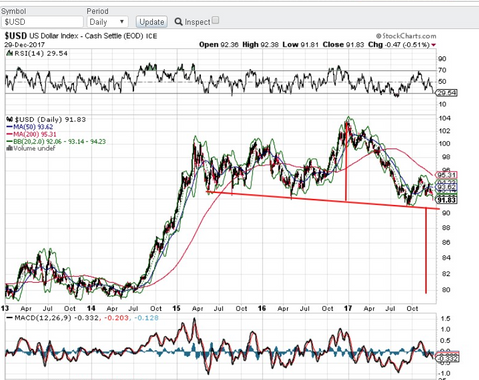479x380 pixels.
Task: Click the $USD (Daily) 91.83 legend label
Action: [46, 119]
